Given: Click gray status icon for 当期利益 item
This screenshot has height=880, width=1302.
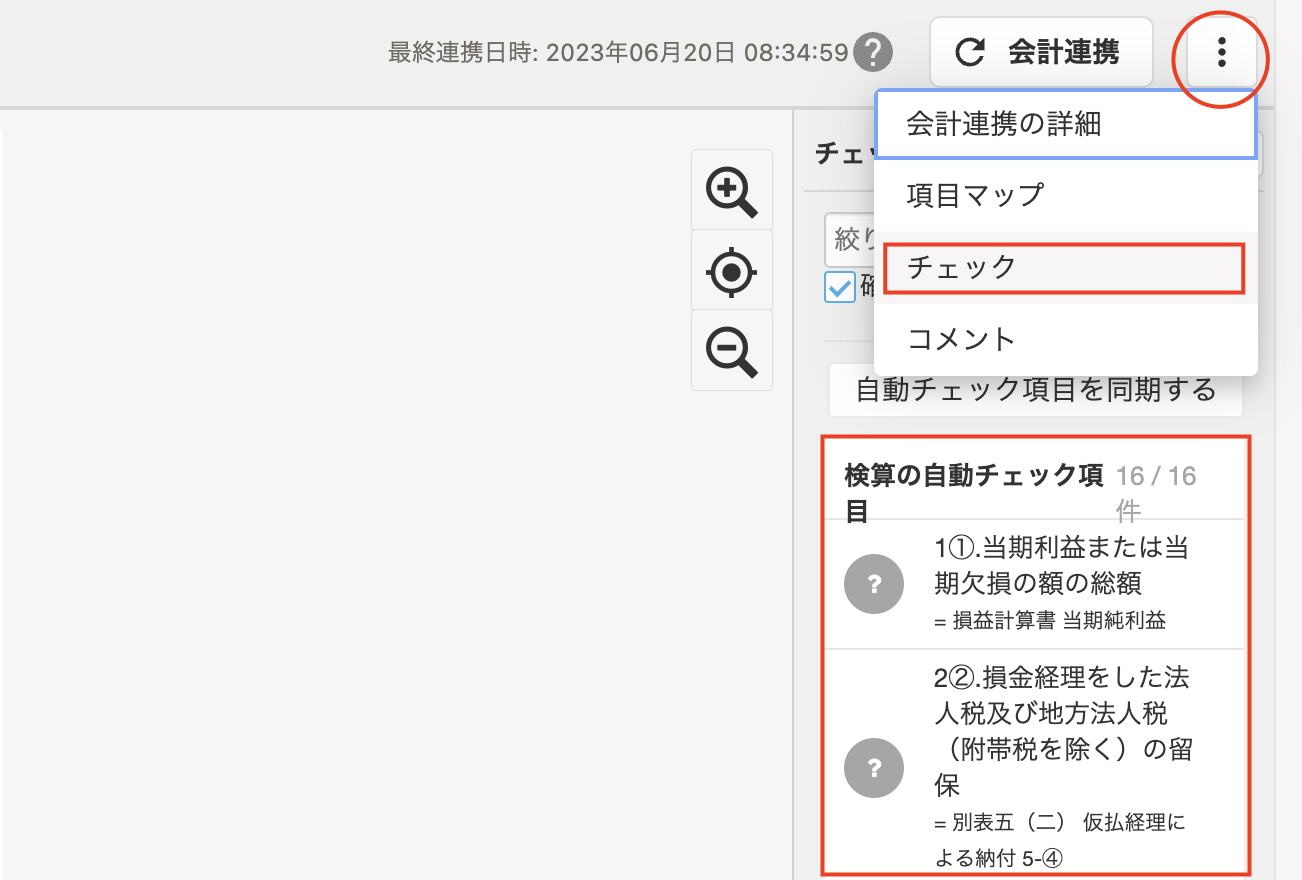Looking at the screenshot, I should pos(874,584).
